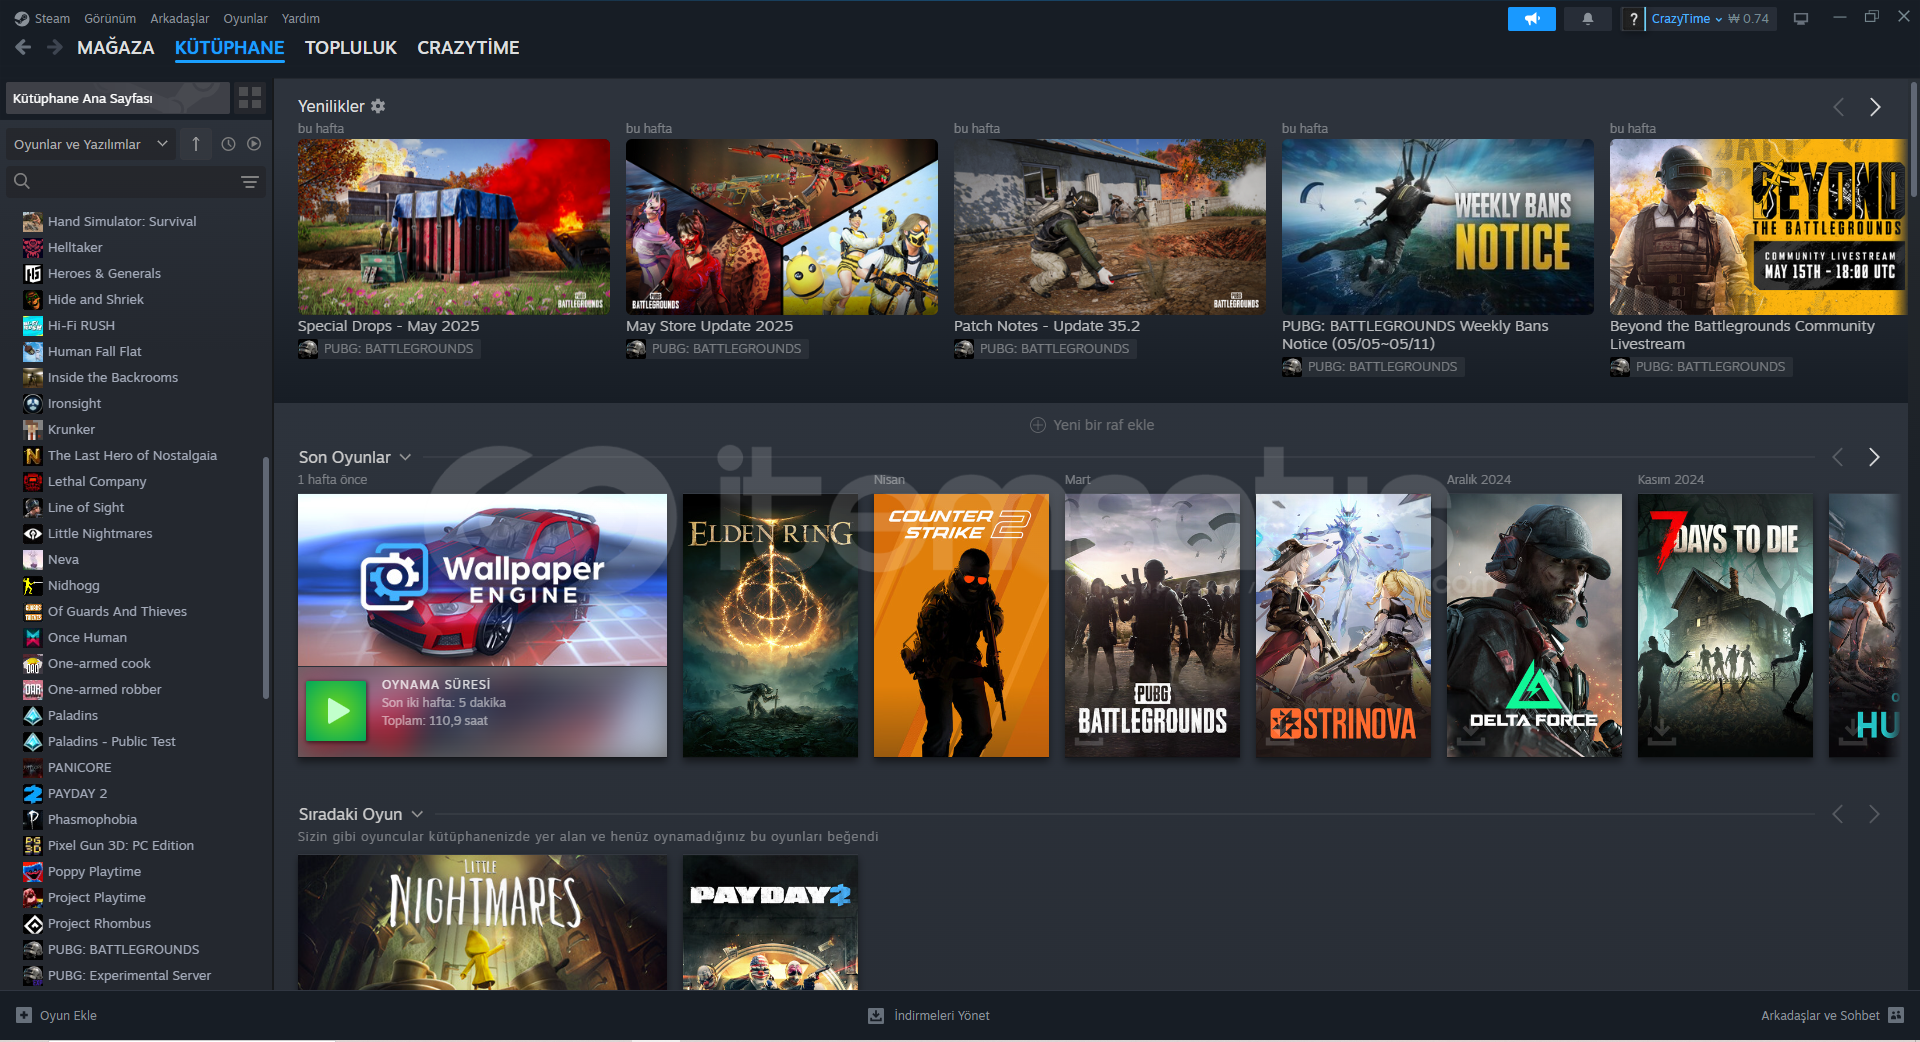The width and height of the screenshot is (1920, 1042).
Task: Expand Sıradaki Oyun shelf dropdown
Action: (417, 814)
